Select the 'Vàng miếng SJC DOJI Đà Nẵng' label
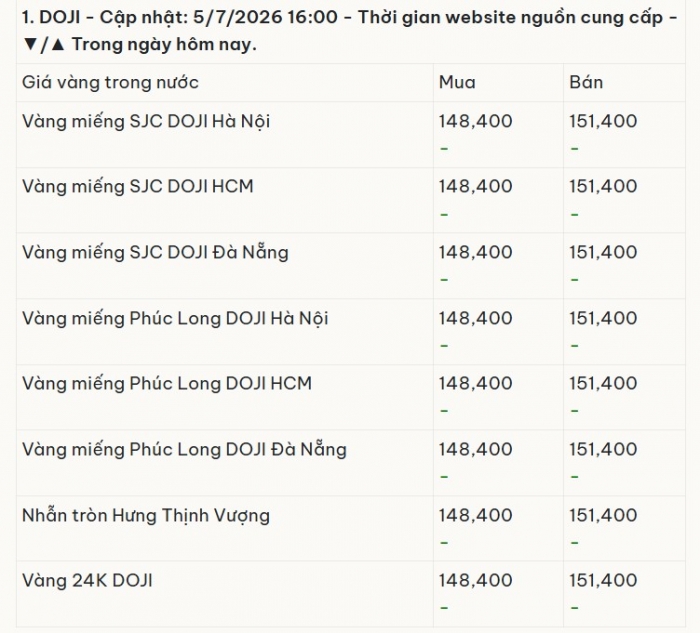 (x=155, y=252)
